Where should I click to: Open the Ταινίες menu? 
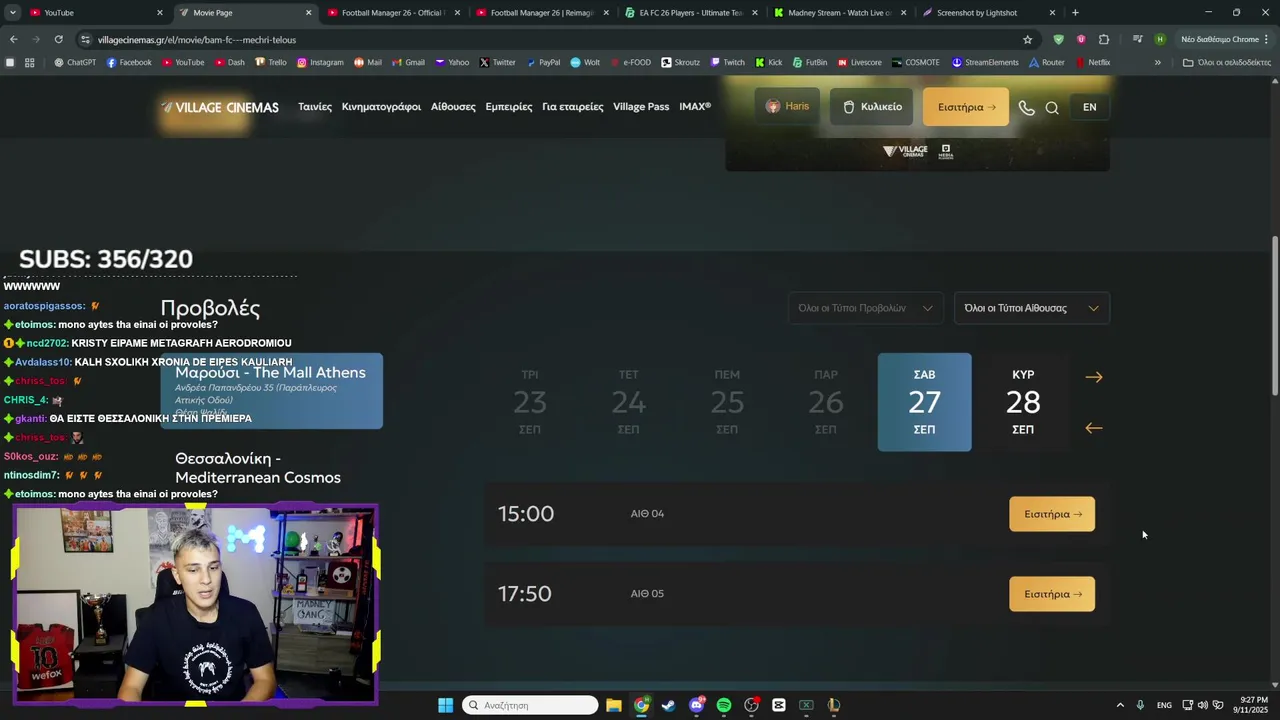tap(315, 107)
